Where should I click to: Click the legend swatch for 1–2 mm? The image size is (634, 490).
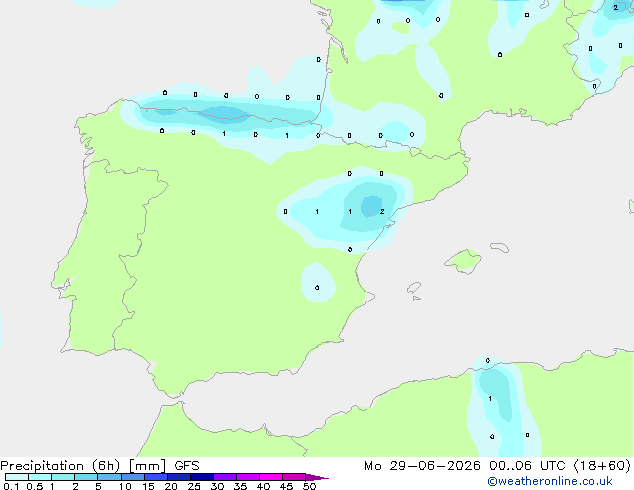[x=63, y=477]
